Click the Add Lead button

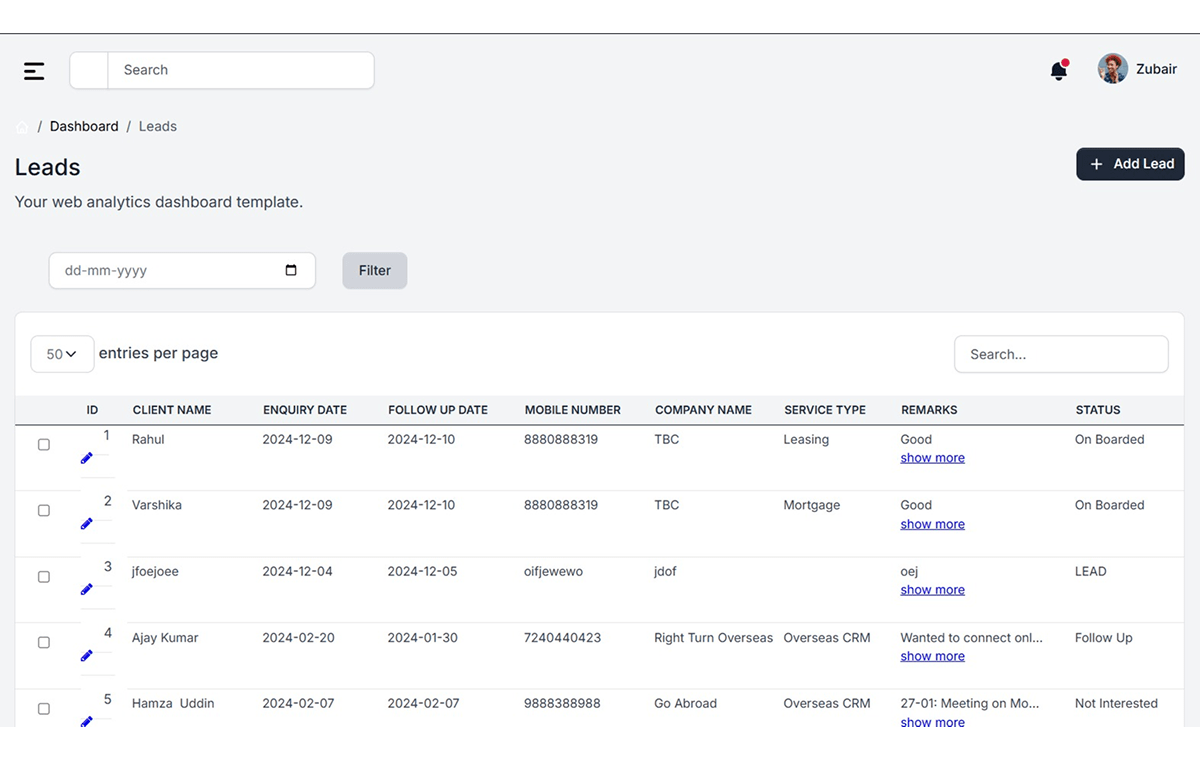(1130, 164)
